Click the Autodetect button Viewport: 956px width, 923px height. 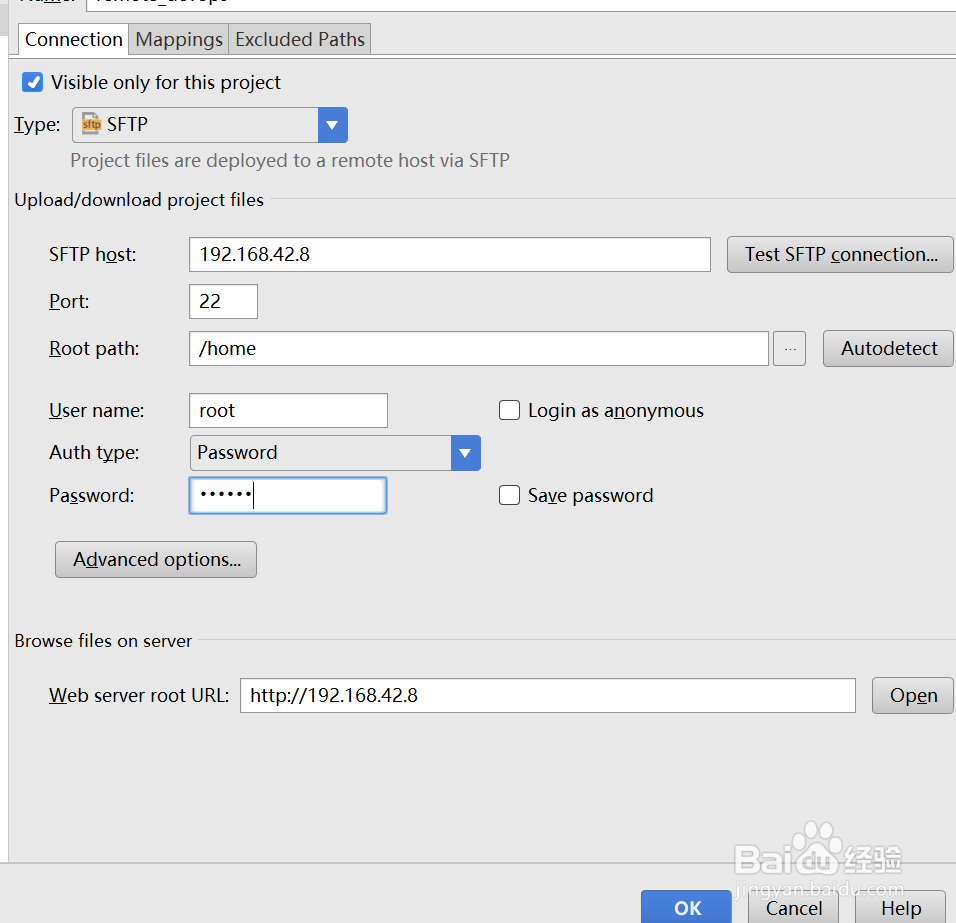coord(888,349)
